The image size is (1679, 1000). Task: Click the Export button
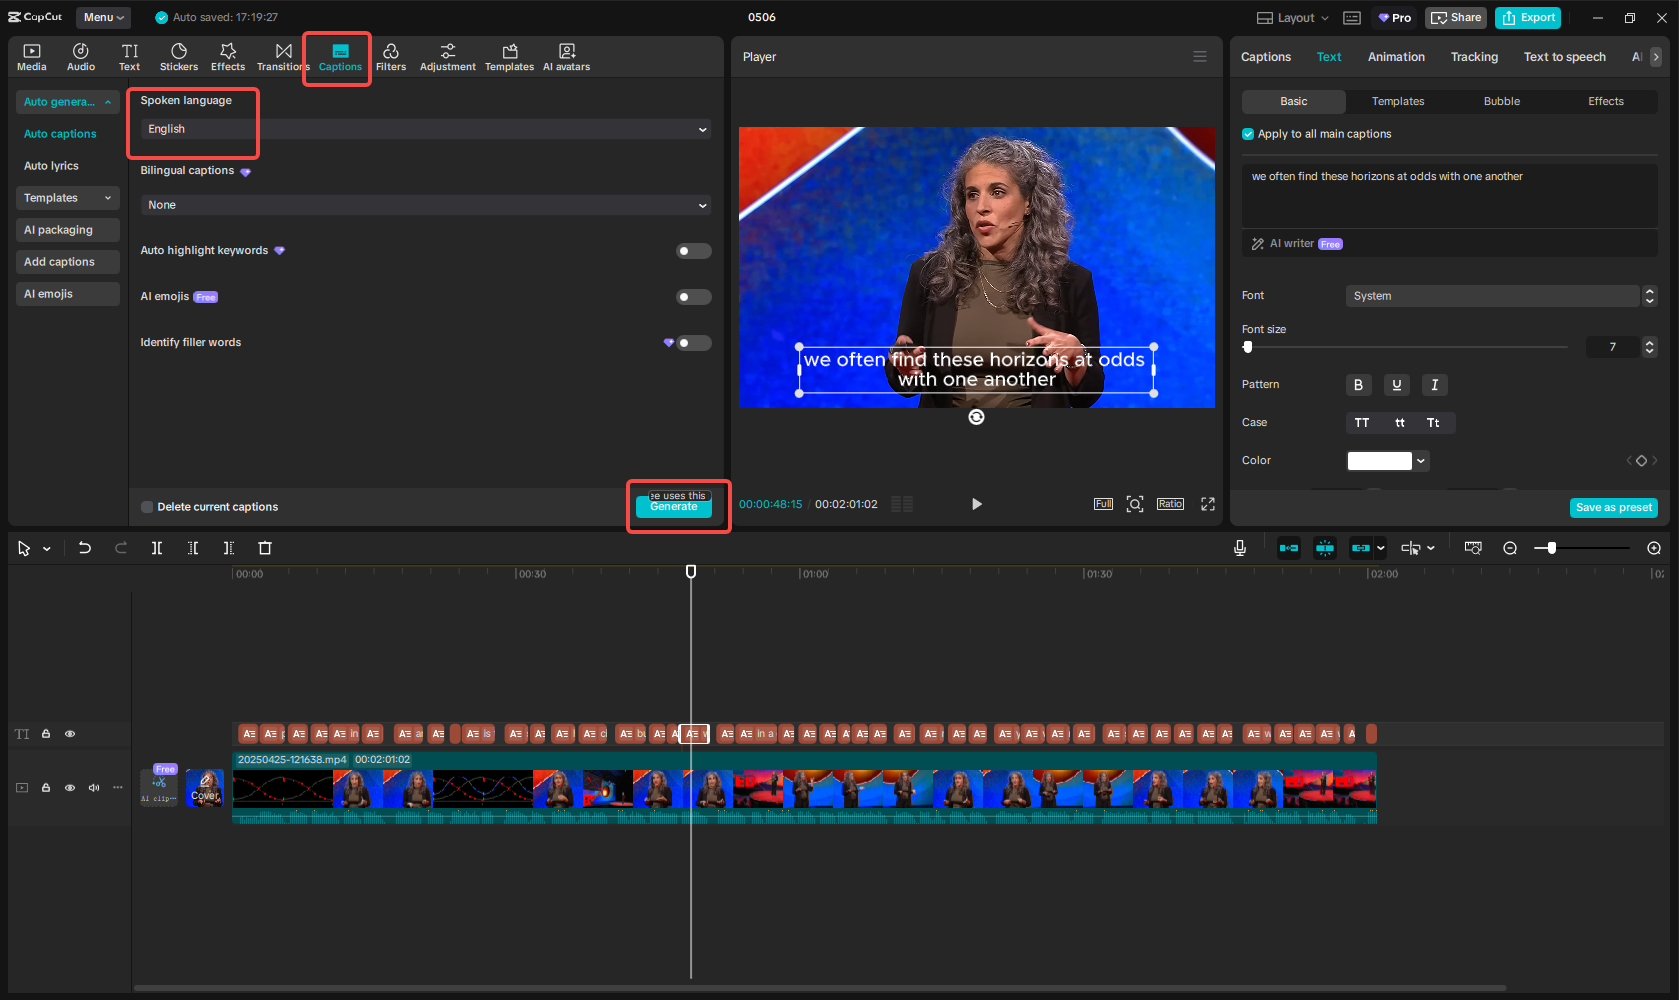click(x=1528, y=18)
